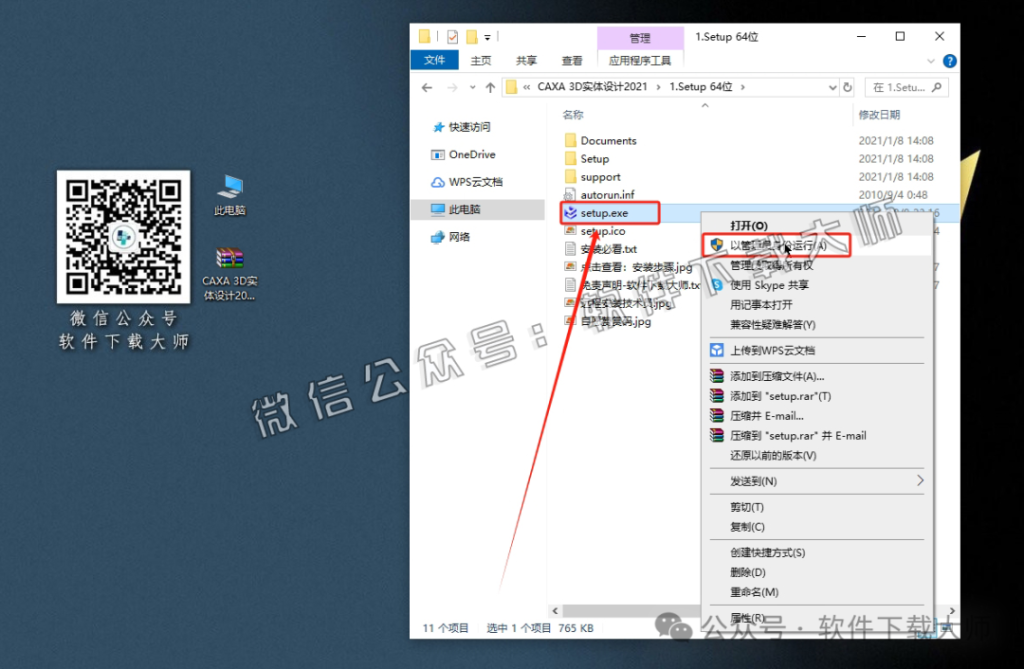The height and width of the screenshot is (669, 1024).
Task: Select the CAXA 3D archive desktop icon
Action: point(230,273)
